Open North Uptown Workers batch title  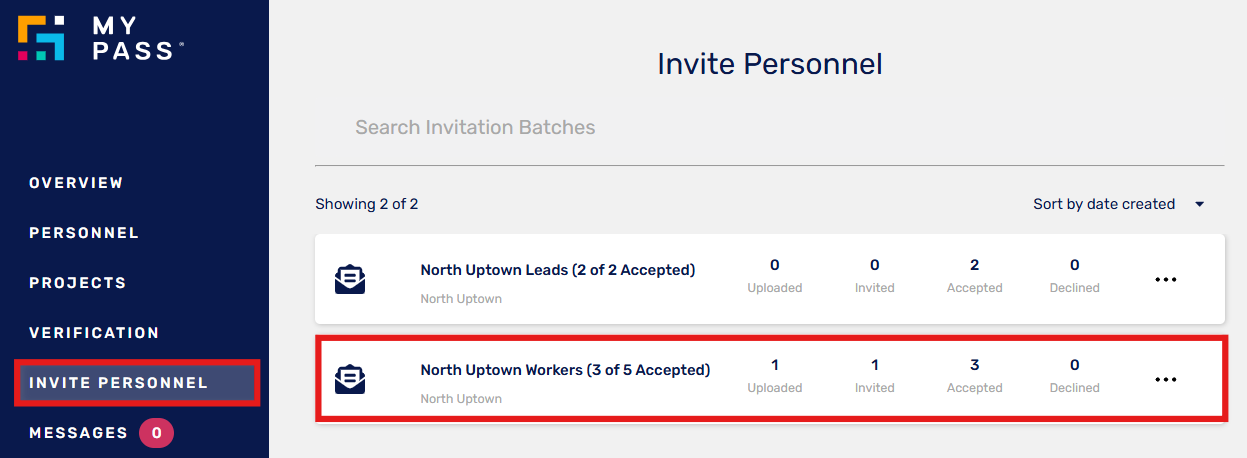point(565,370)
